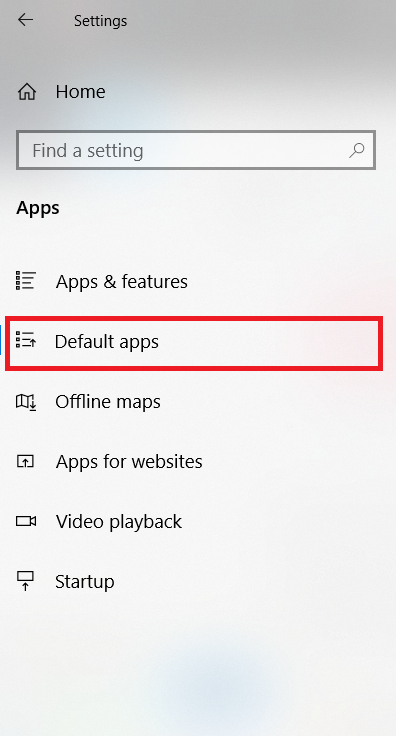The width and height of the screenshot is (398, 736).
Task: Select the Home label
Action: pyautogui.click(x=80, y=92)
